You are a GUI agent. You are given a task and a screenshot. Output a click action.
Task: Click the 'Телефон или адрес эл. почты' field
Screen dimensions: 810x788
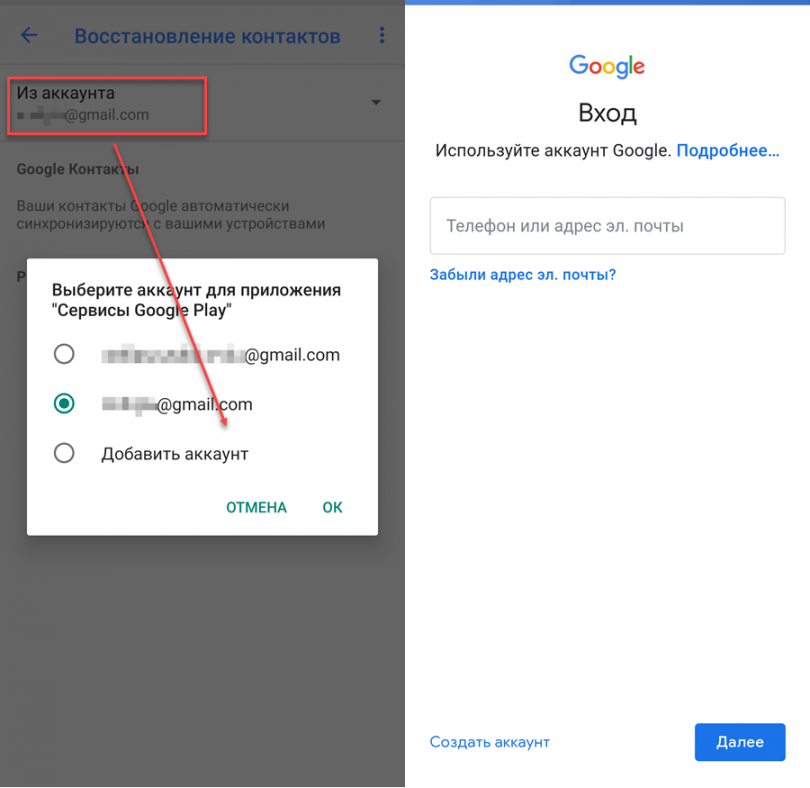coord(608,226)
